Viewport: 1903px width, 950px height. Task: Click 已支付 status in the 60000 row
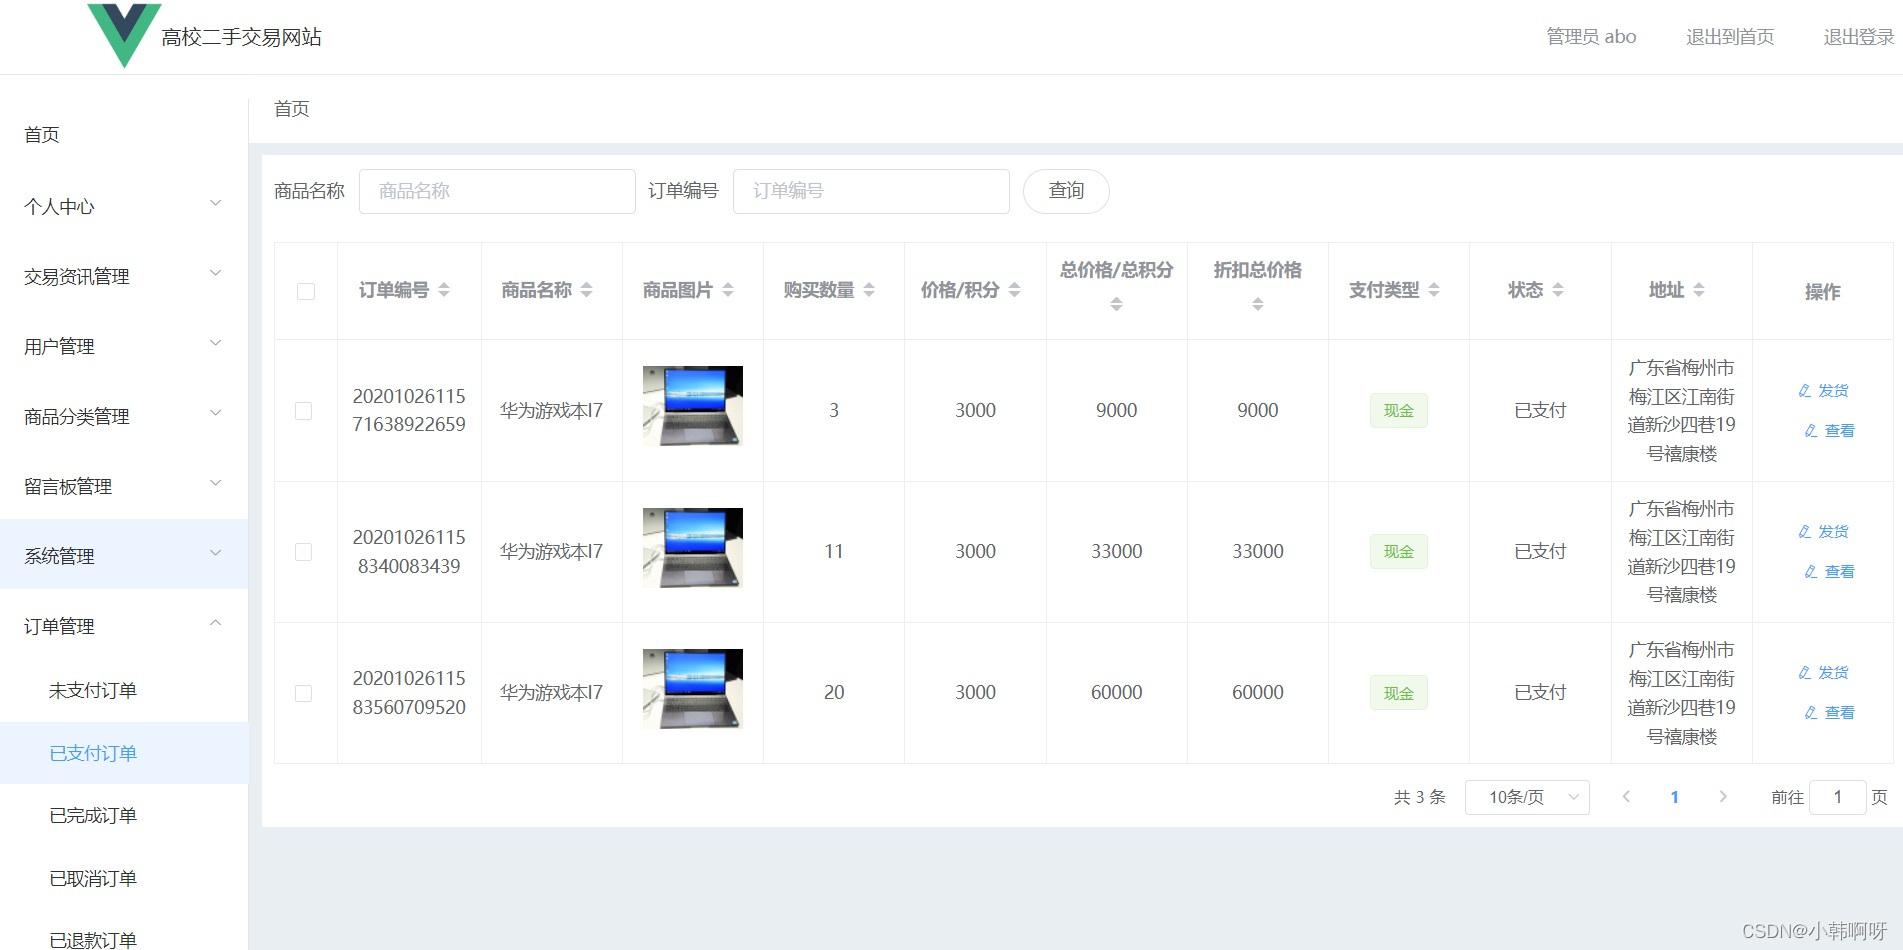(x=1540, y=693)
